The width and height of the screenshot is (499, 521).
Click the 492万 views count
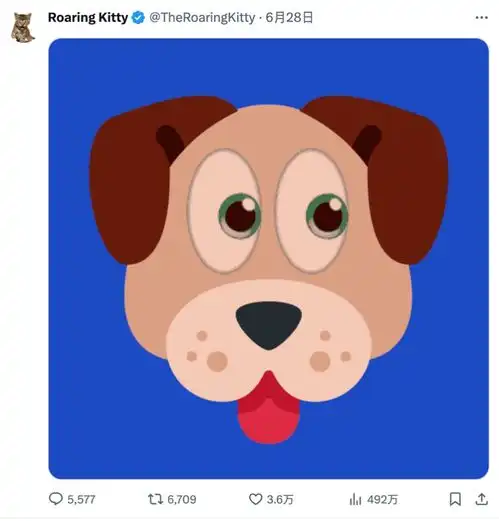click(x=383, y=499)
